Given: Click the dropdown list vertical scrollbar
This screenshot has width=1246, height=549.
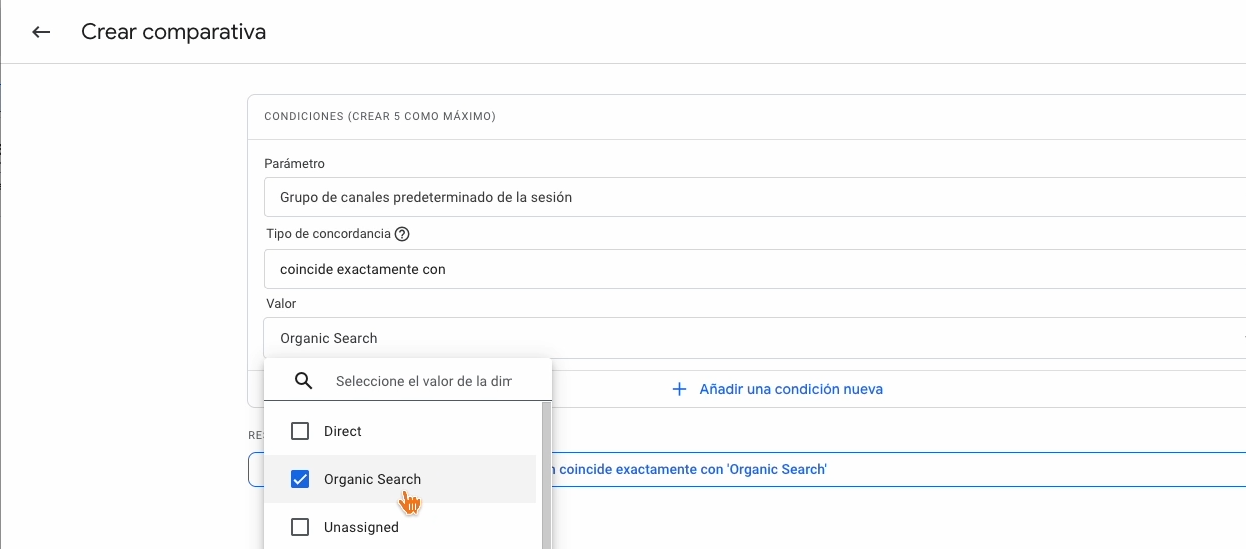Looking at the screenshot, I should coord(546,475).
